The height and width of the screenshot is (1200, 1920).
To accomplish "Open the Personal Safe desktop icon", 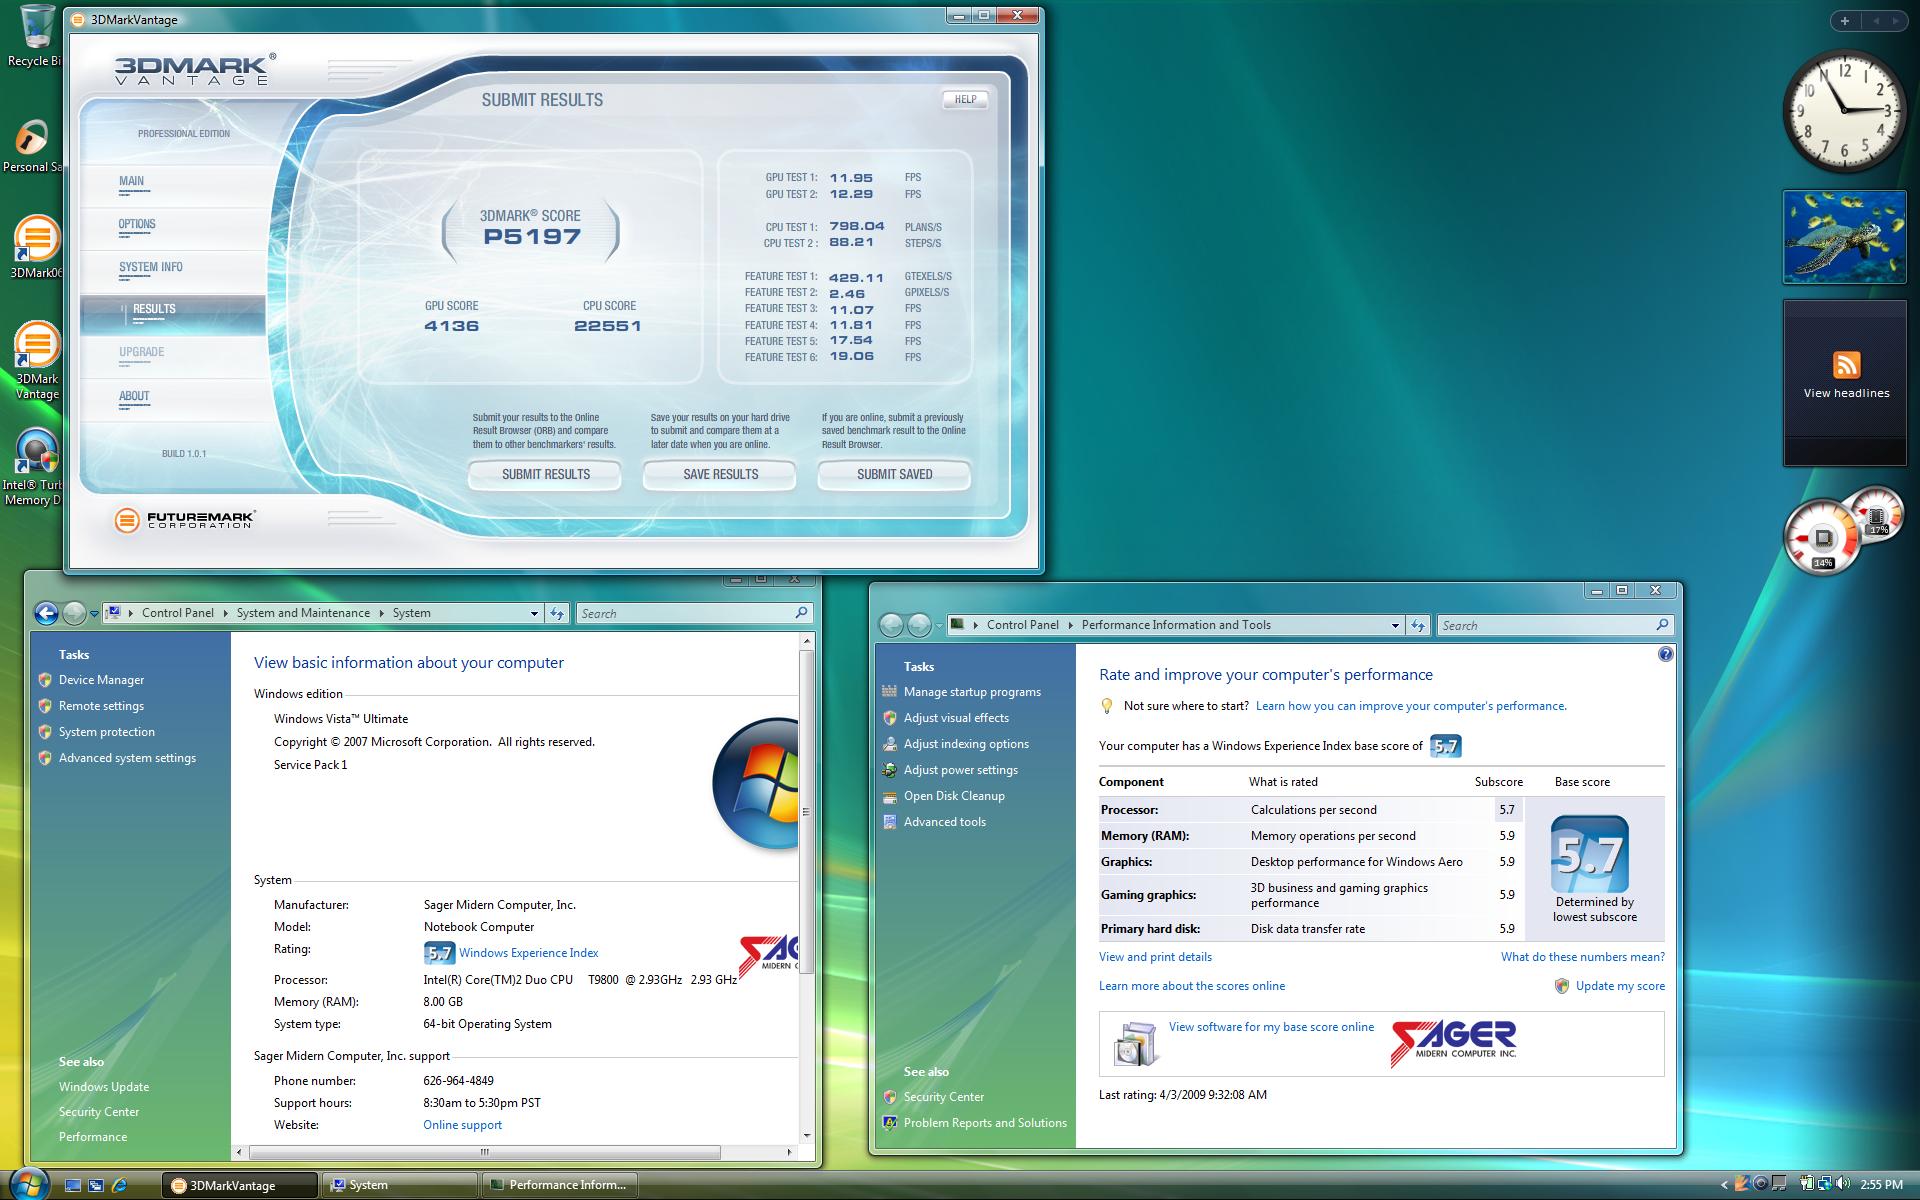I will [32, 146].
